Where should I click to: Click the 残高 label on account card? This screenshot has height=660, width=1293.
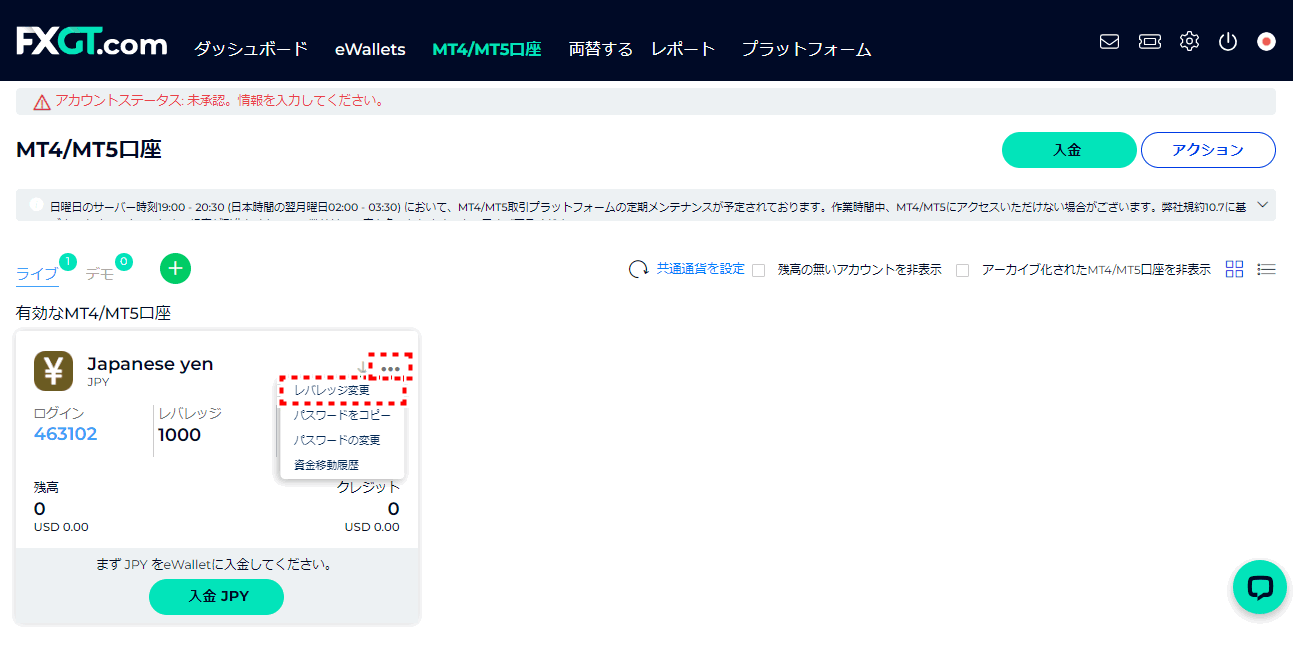click(46, 487)
